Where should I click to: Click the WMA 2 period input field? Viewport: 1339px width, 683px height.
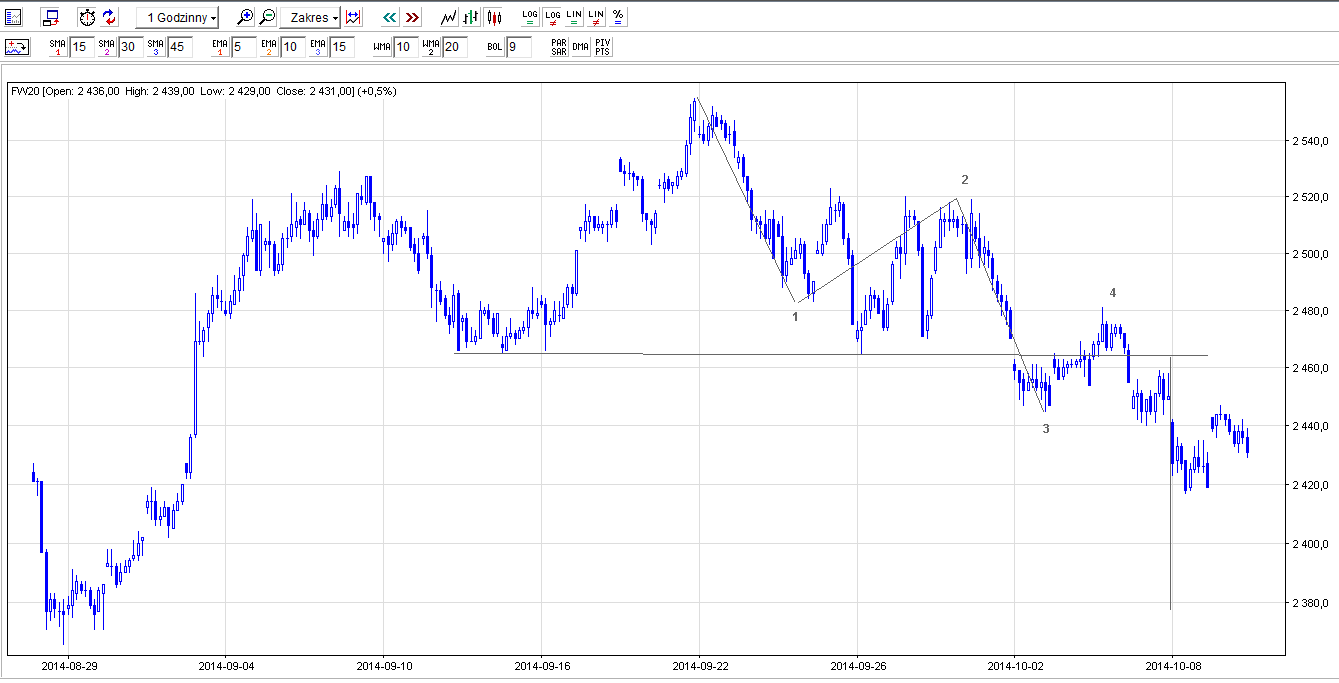[454, 47]
